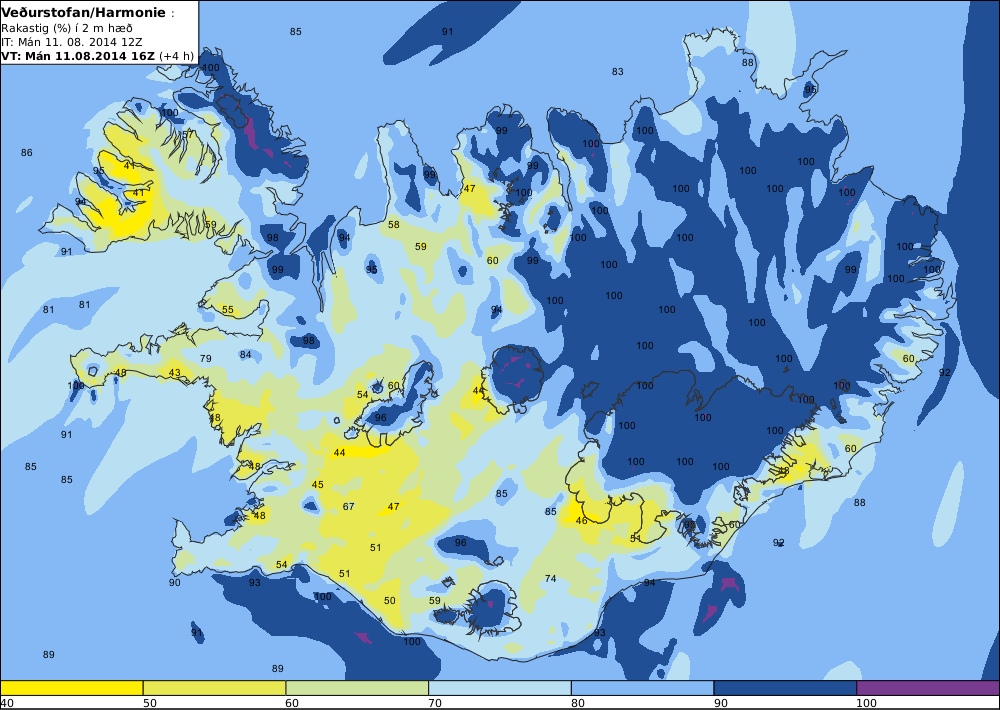Select the light blue 70–80 legend swatch
This screenshot has height=710, width=1000.
[x=499, y=688]
